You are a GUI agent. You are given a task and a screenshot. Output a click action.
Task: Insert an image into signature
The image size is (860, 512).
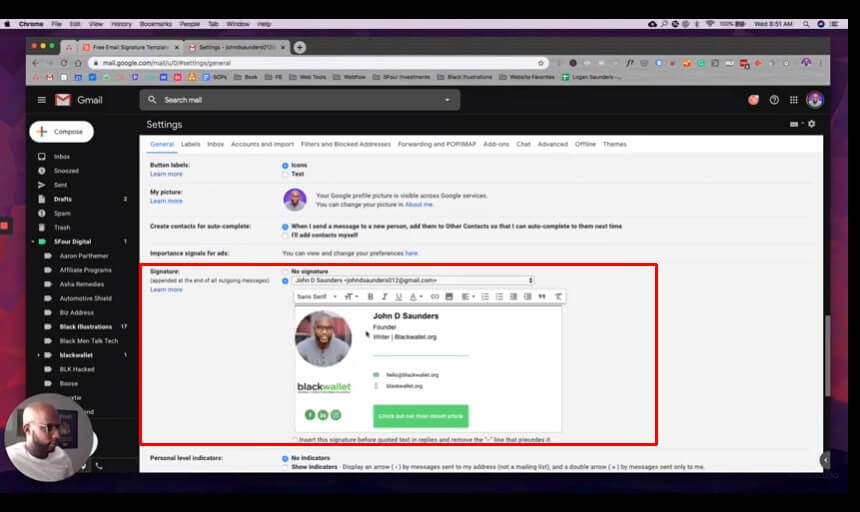[449, 297]
